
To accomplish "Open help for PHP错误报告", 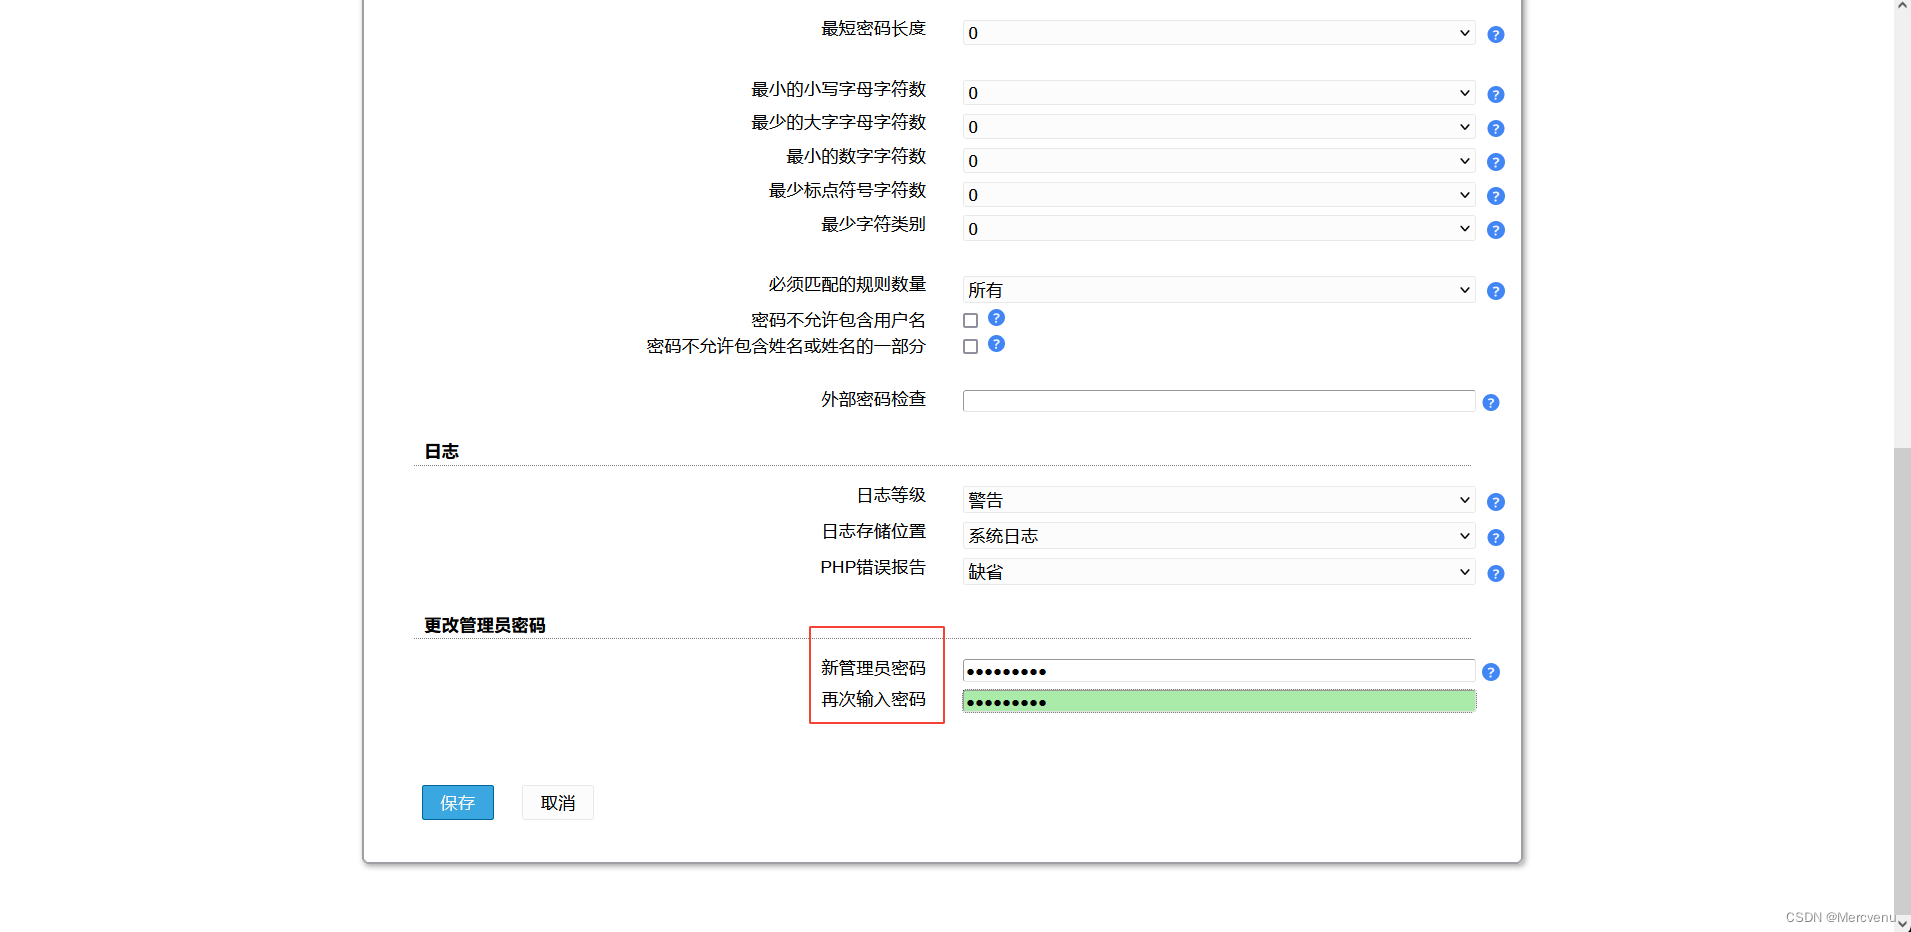I will [x=1496, y=574].
